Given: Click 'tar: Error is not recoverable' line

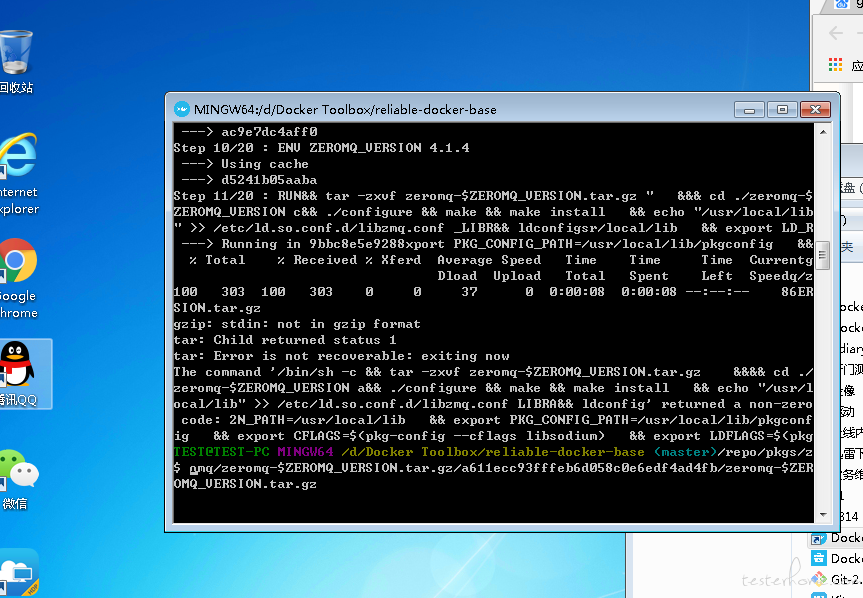Looking at the screenshot, I should (x=341, y=356).
